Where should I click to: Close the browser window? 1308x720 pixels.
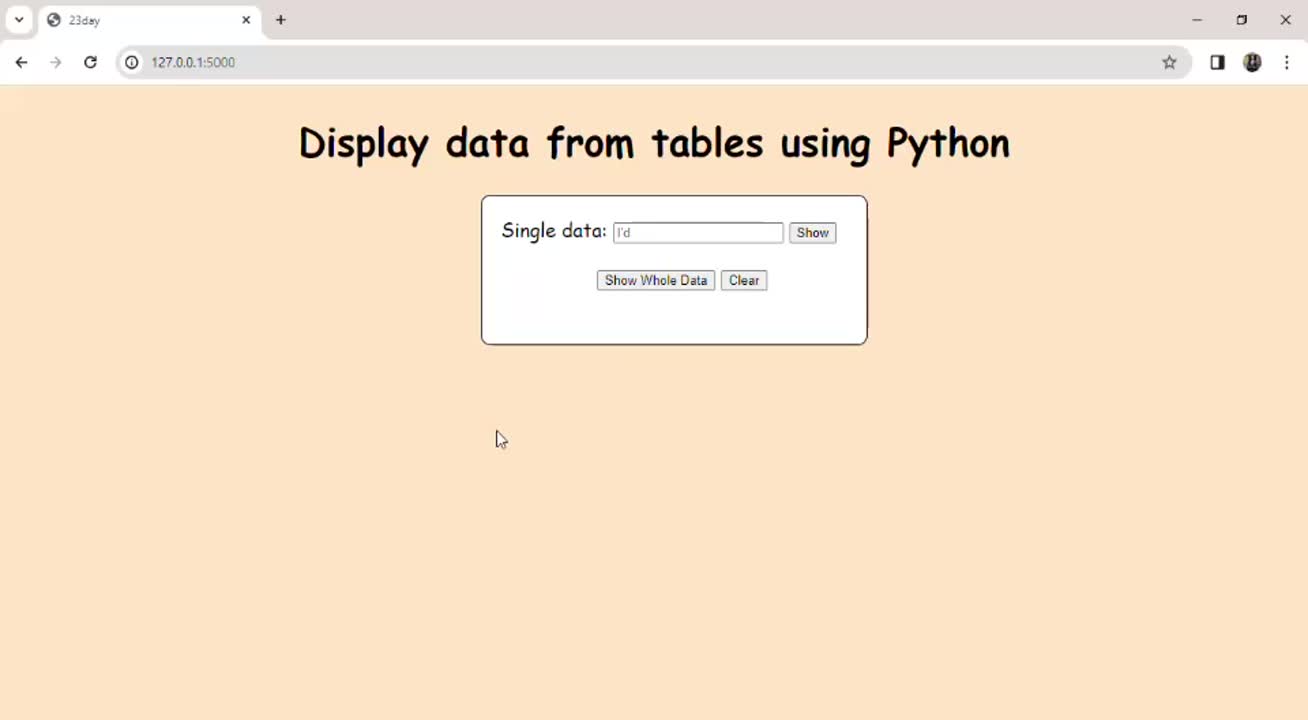tap(1286, 20)
